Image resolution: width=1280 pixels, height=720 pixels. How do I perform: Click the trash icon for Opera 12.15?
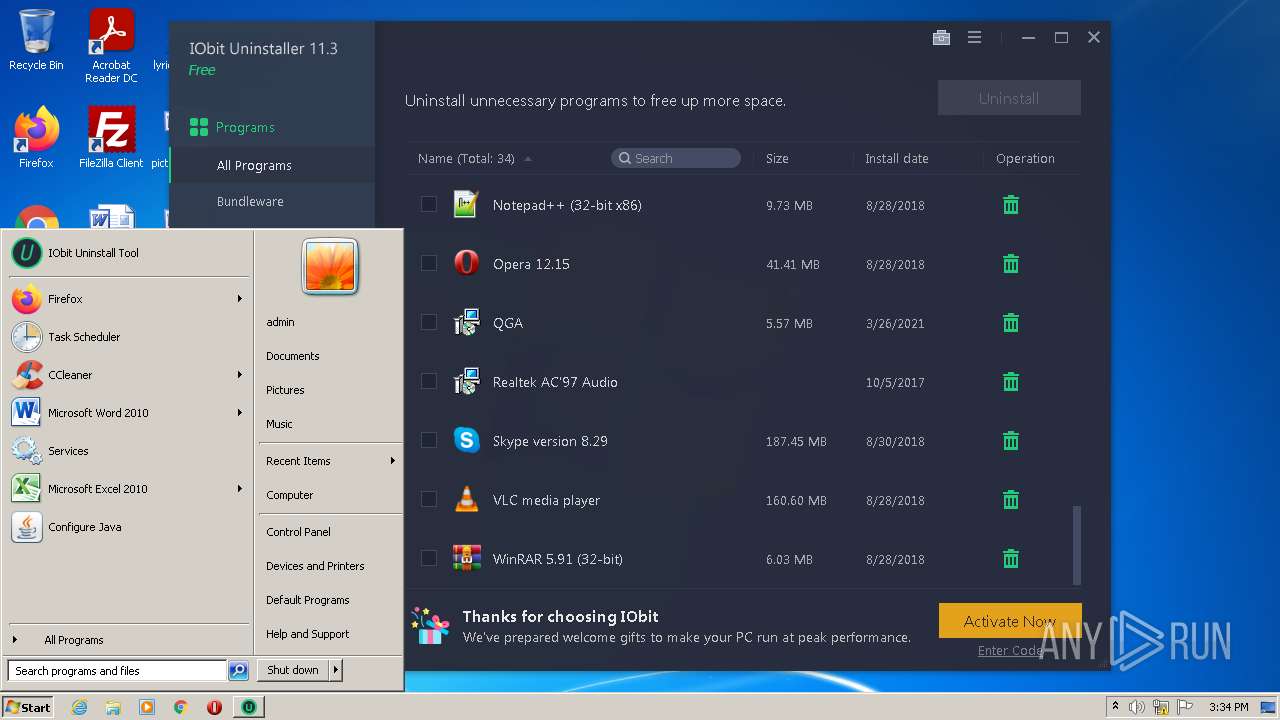1011,264
